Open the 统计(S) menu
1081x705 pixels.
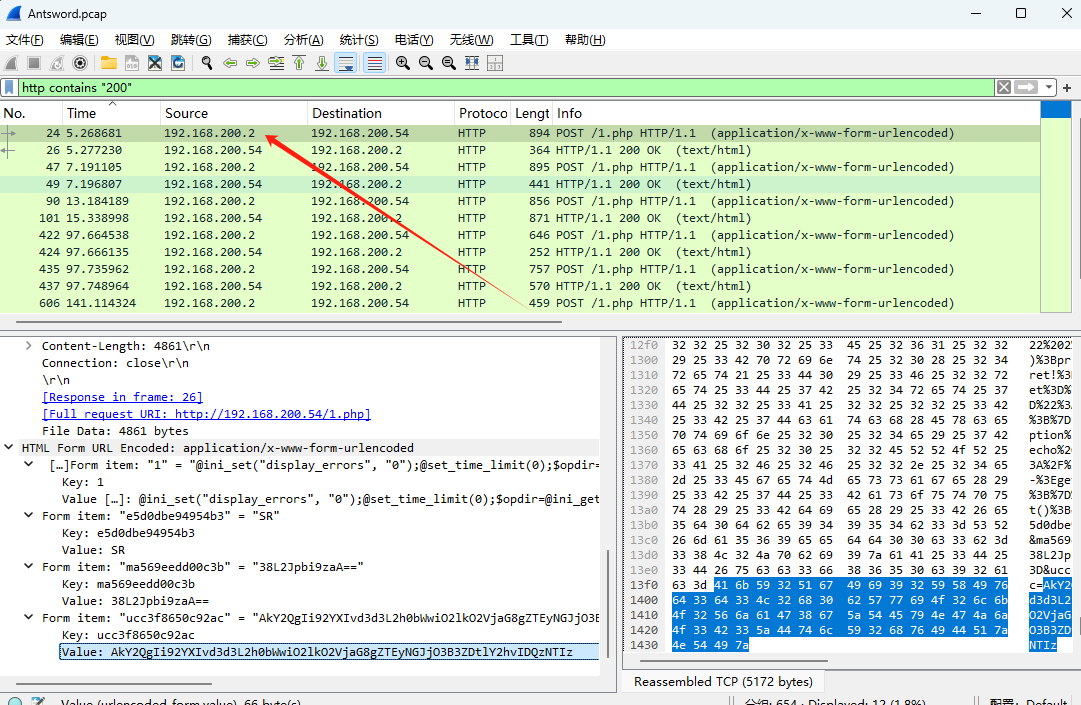tap(359, 40)
